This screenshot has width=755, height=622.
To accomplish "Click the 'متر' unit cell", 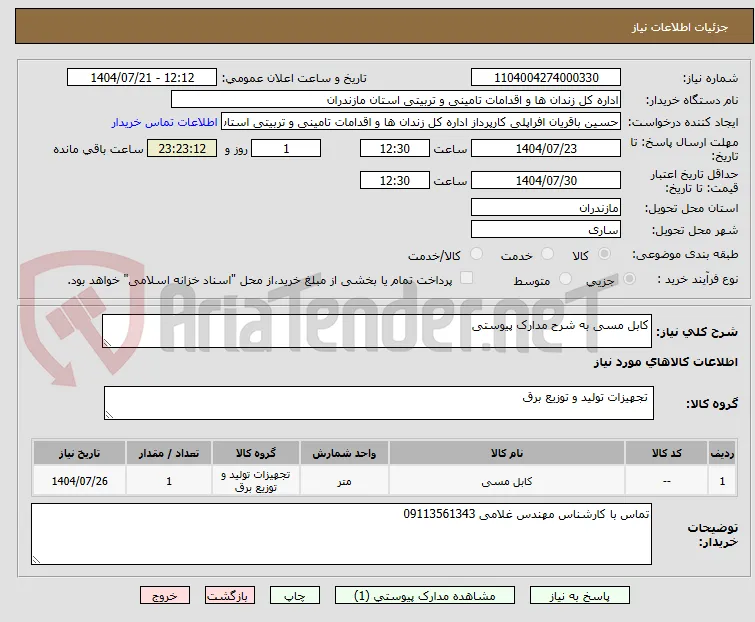I will click(x=344, y=481).
